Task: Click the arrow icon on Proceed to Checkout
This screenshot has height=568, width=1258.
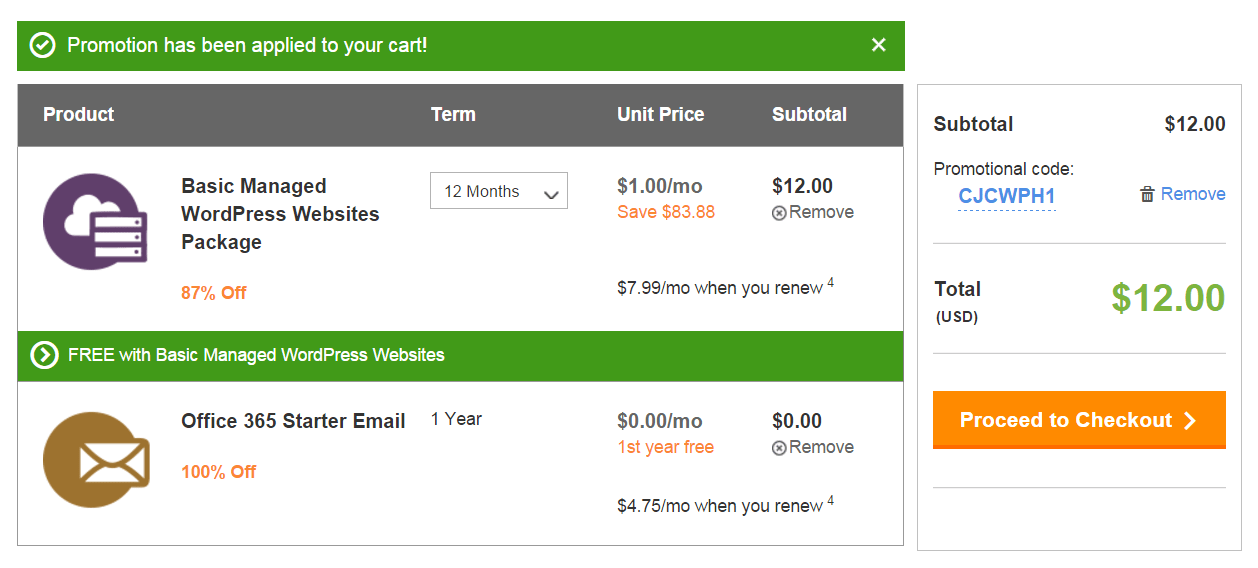Action: (x=1189, y=421)
